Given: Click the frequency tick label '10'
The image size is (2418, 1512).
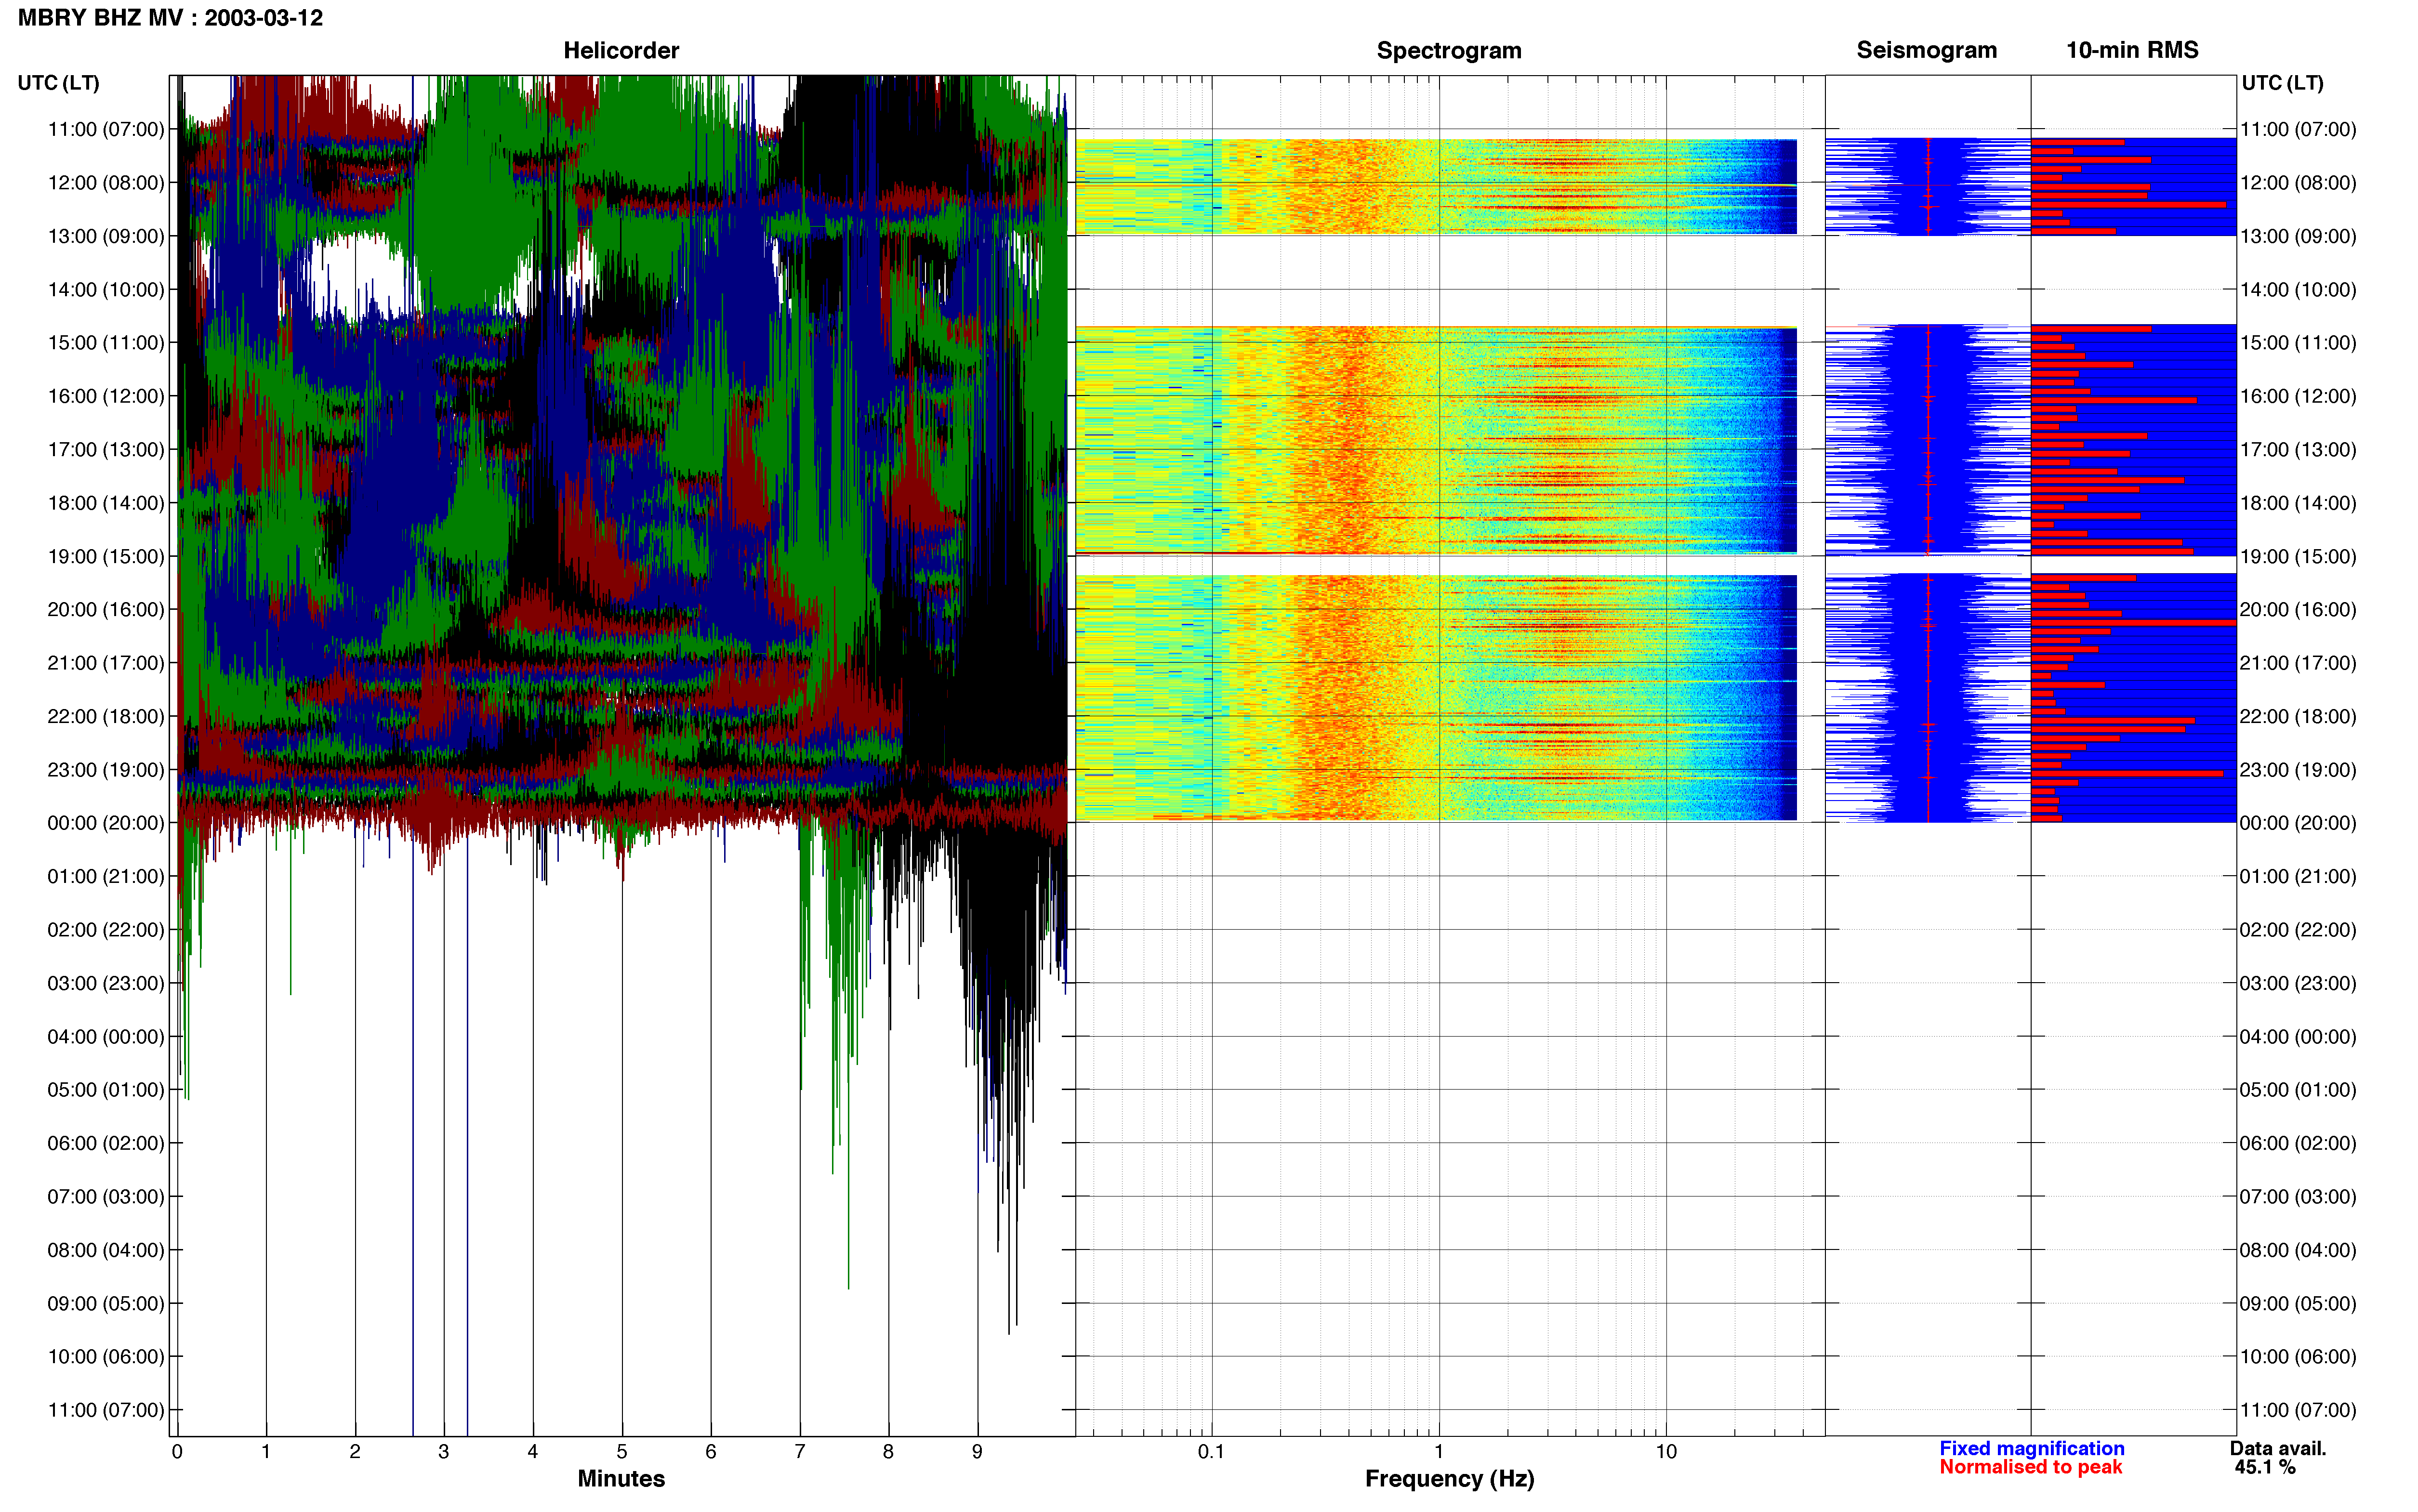Looking at the screenshot, I should [x=1666, y=1452].
